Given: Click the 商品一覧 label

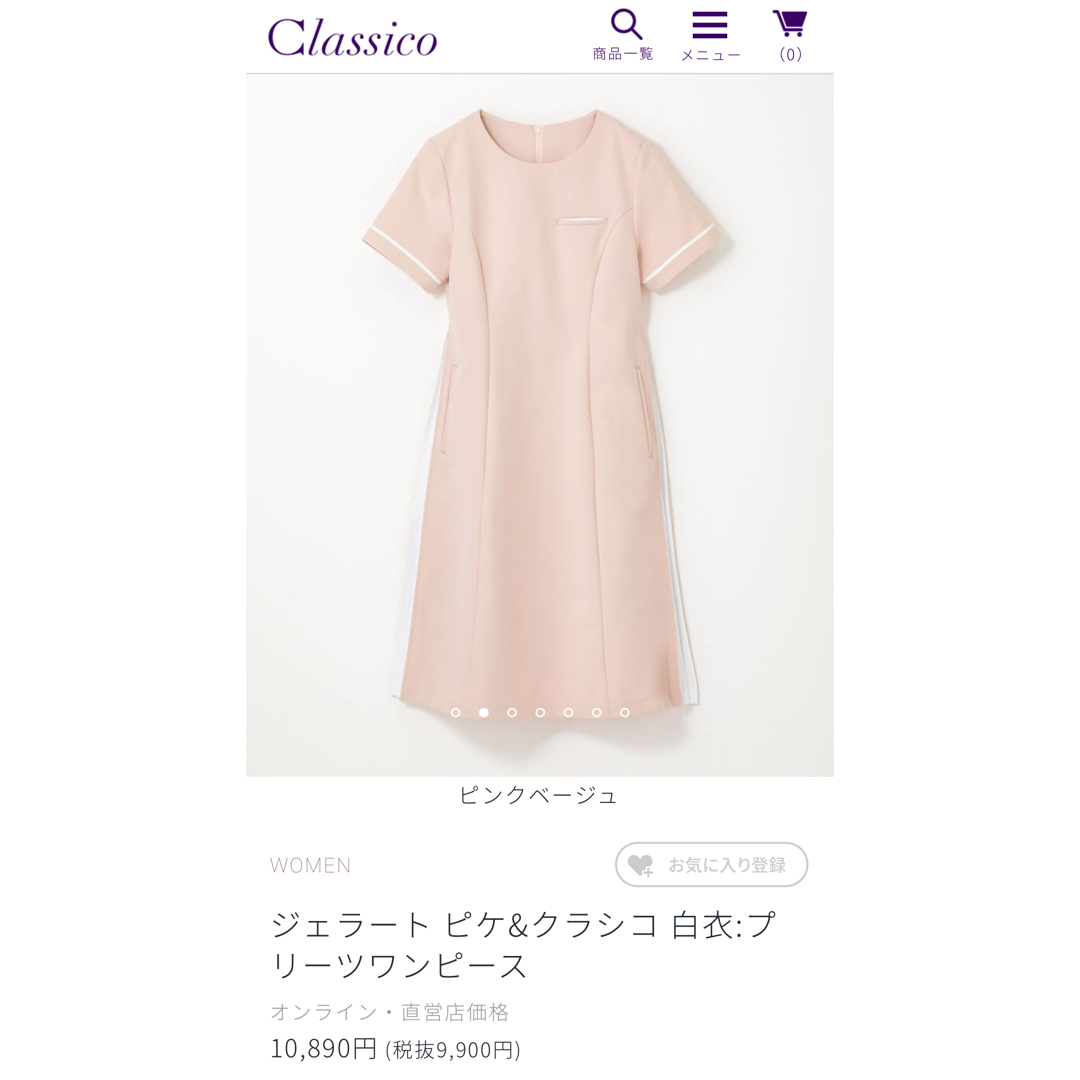Looking at the screenshot, I should (623, 54).
